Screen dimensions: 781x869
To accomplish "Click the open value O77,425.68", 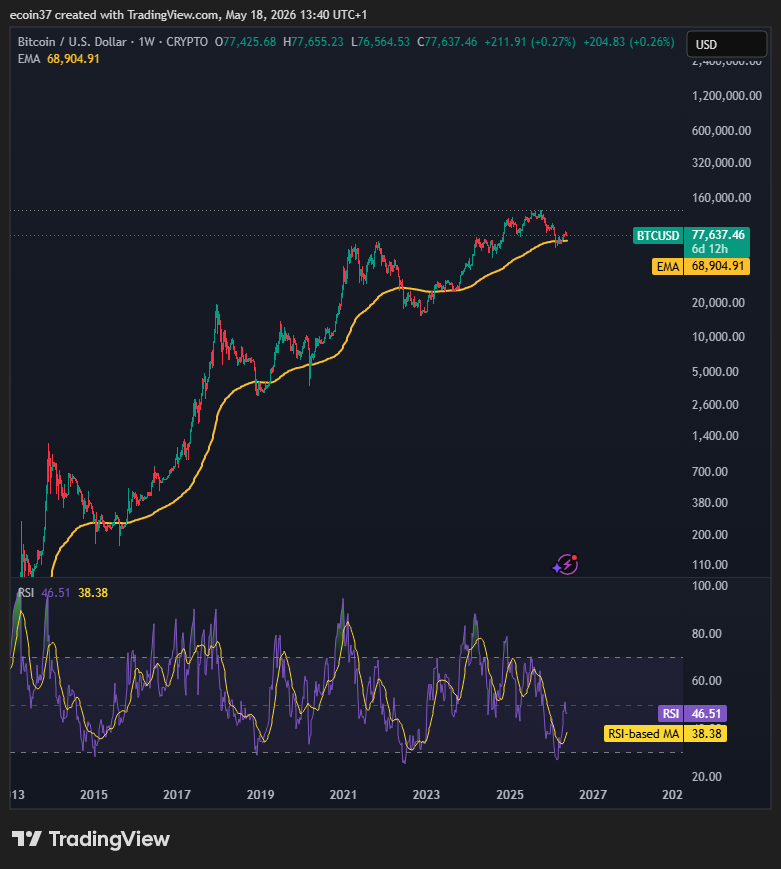I will click(246, 42).
